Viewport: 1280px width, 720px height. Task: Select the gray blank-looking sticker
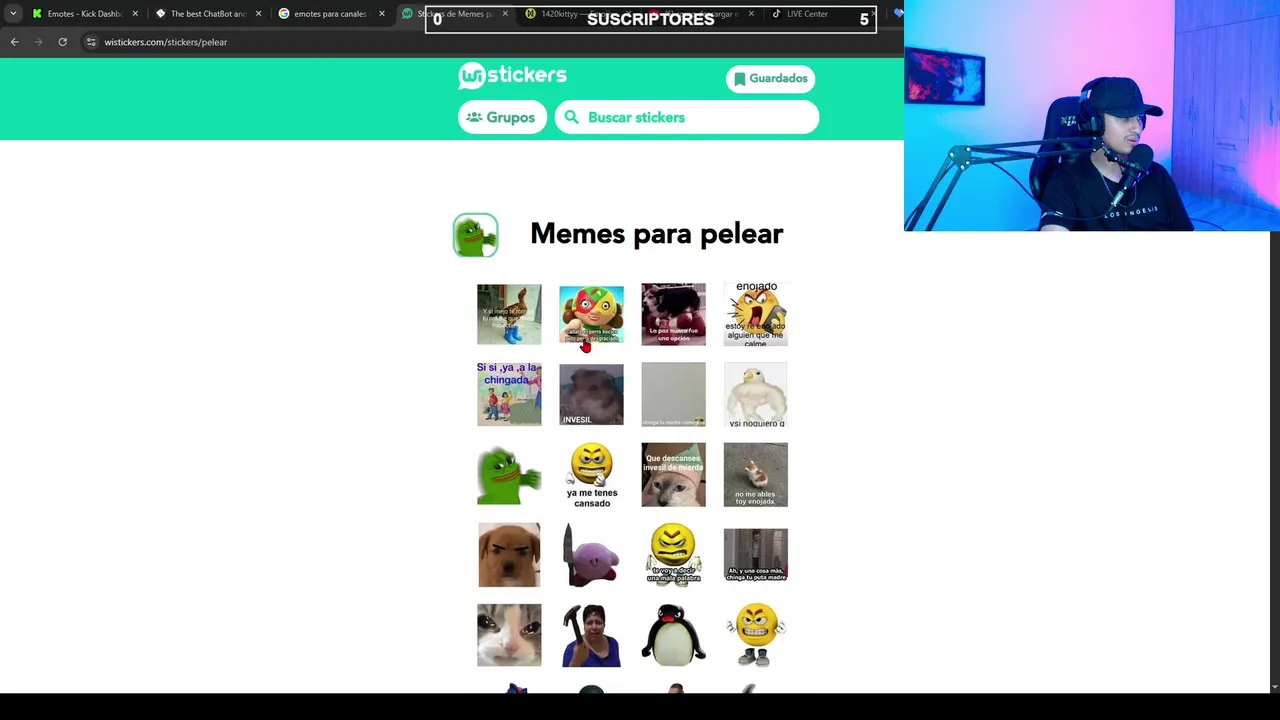tap(673, 394)
